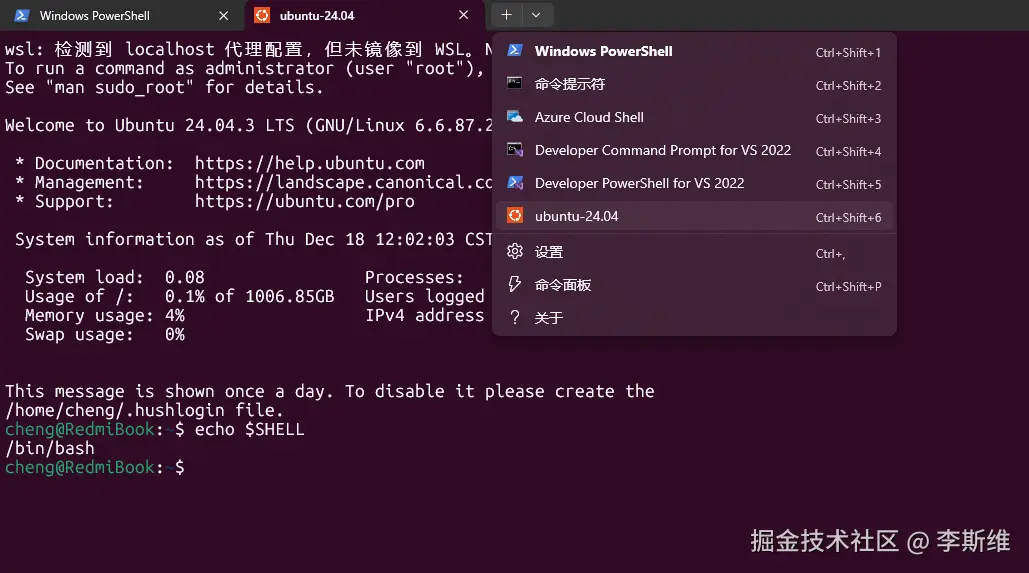Click the Developer Command Prompt for VS 2022 icon
The width and height of the screenshot is (1029, 573).
[x=515, y=150]
